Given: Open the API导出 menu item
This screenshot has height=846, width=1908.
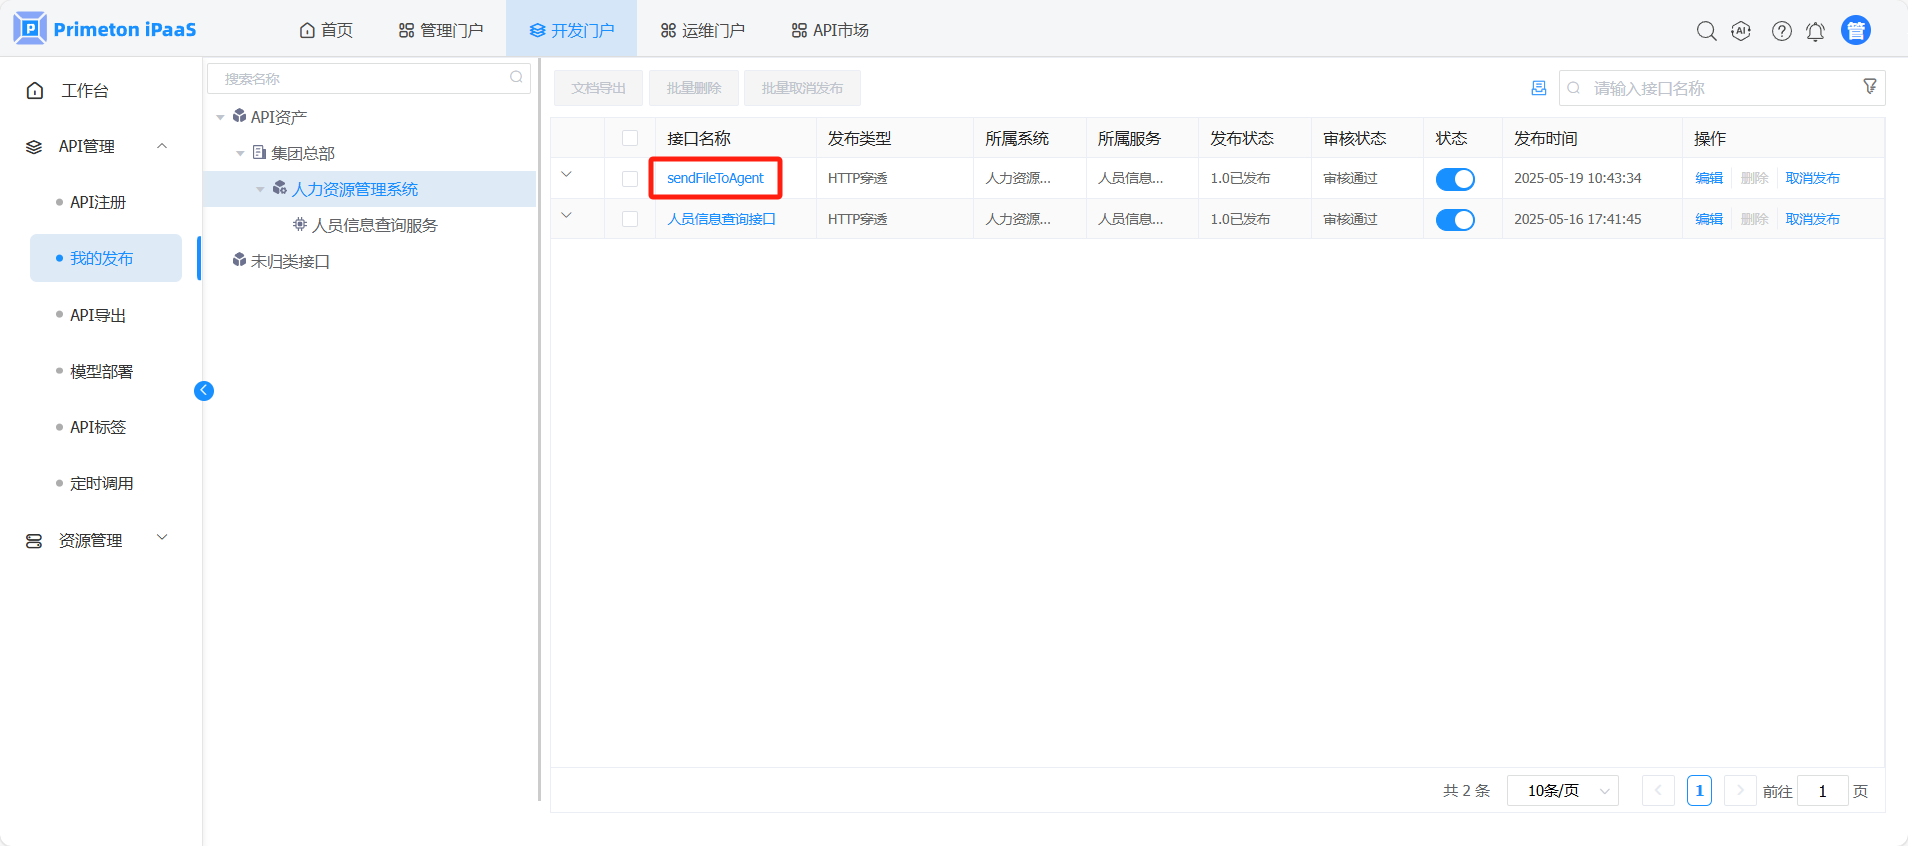Looking at the screenshot, I should coord(98,315).
